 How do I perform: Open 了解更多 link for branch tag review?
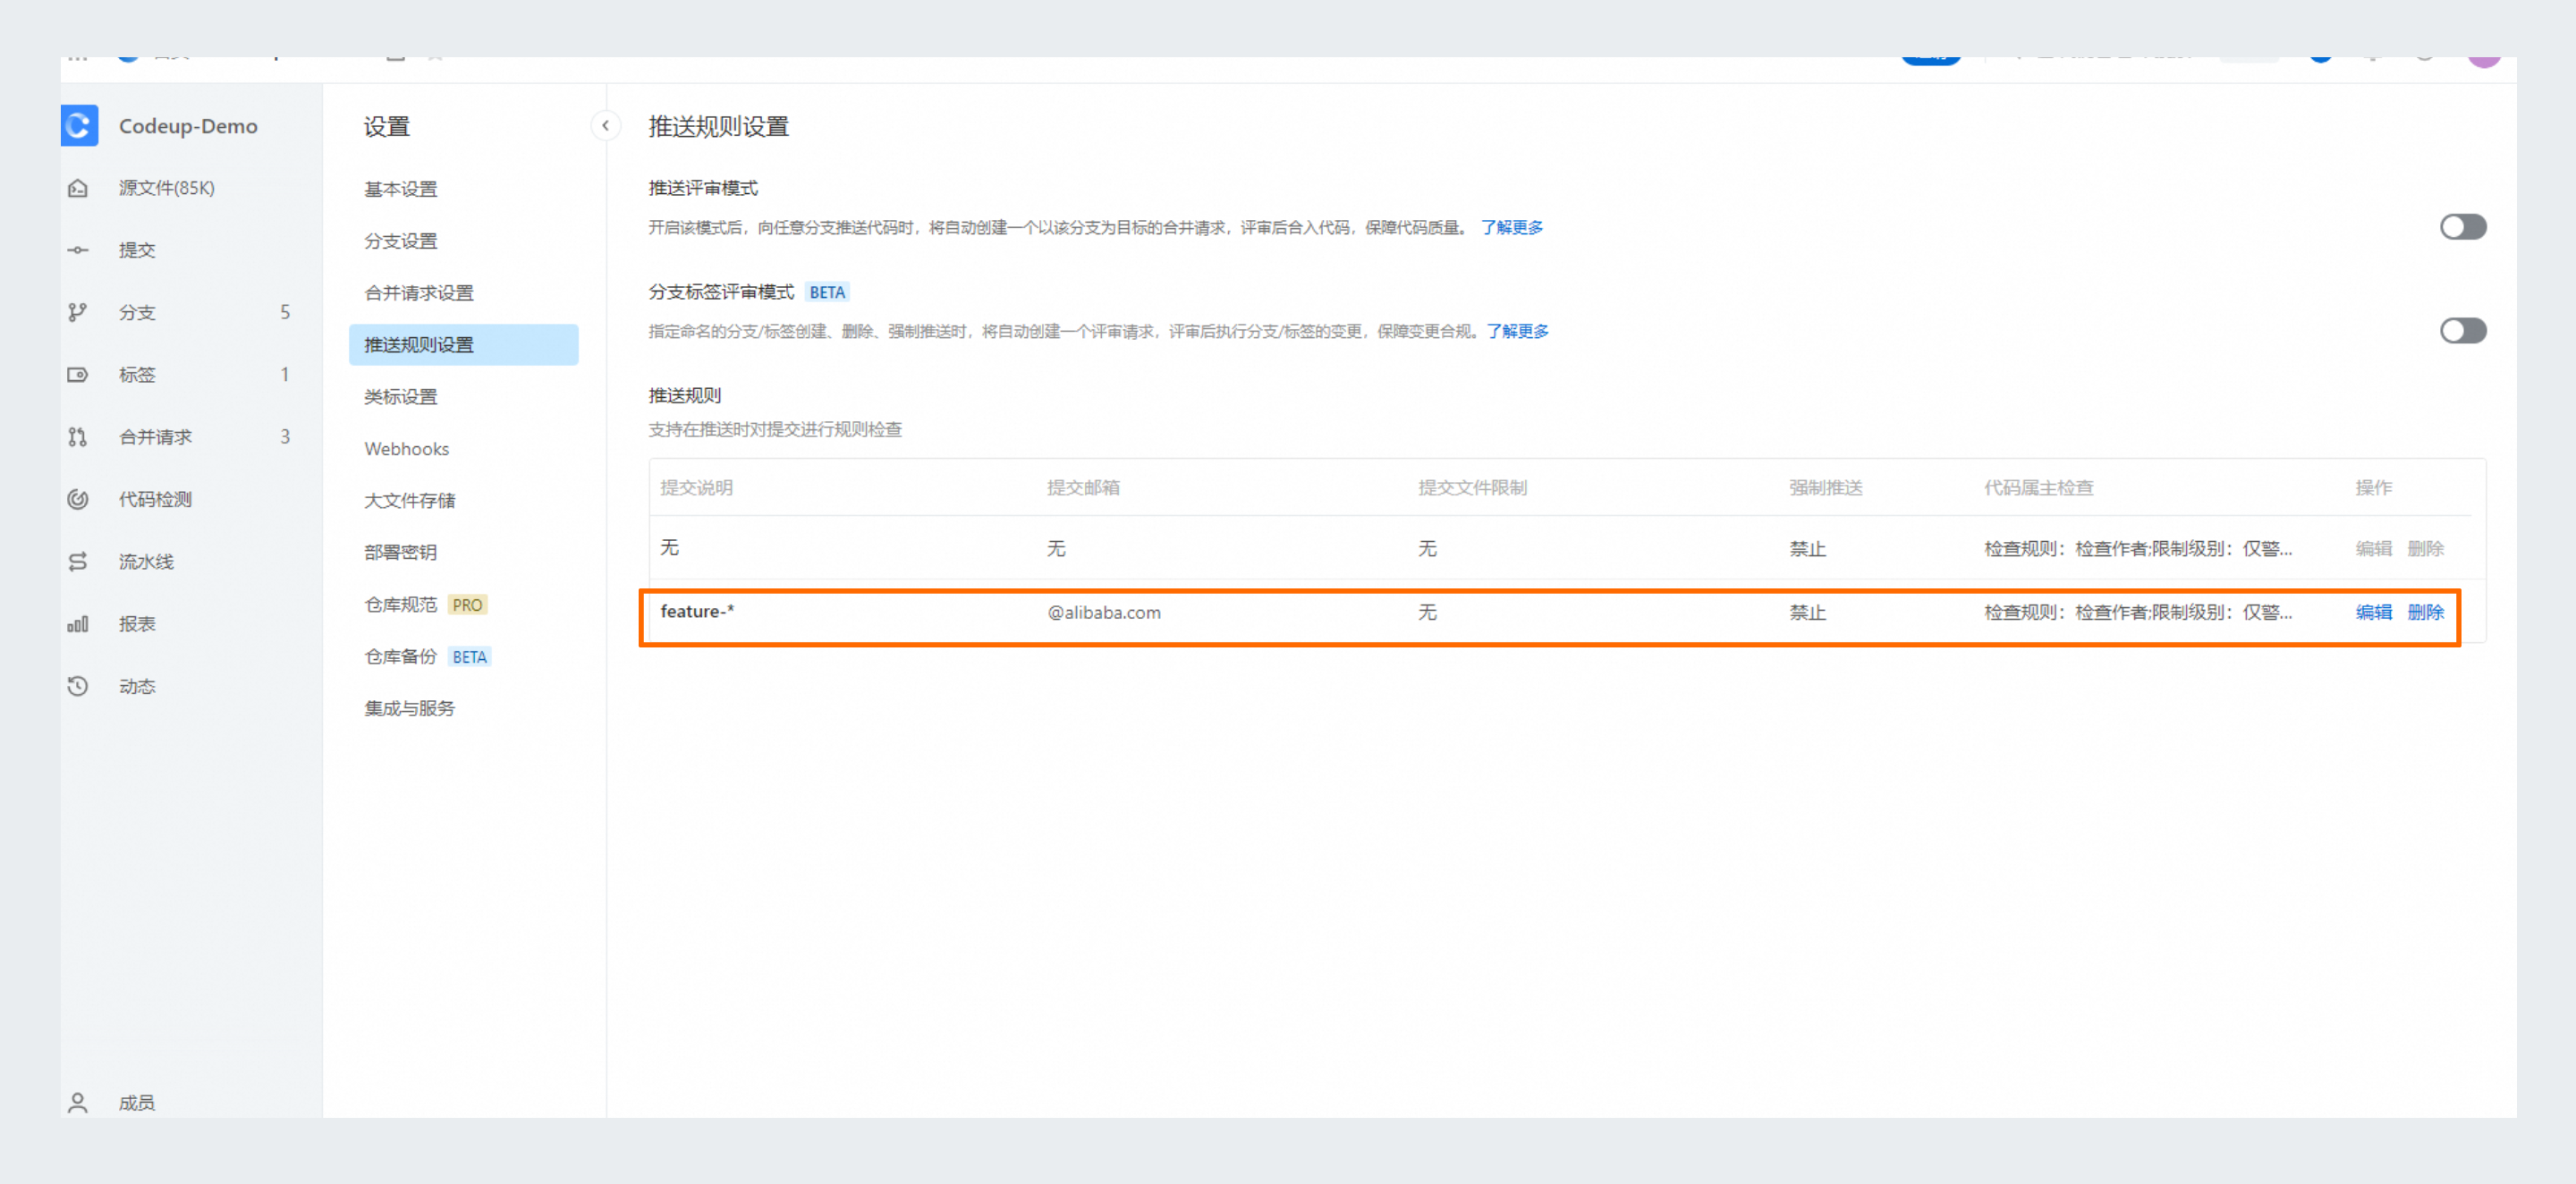(1517, 331)
